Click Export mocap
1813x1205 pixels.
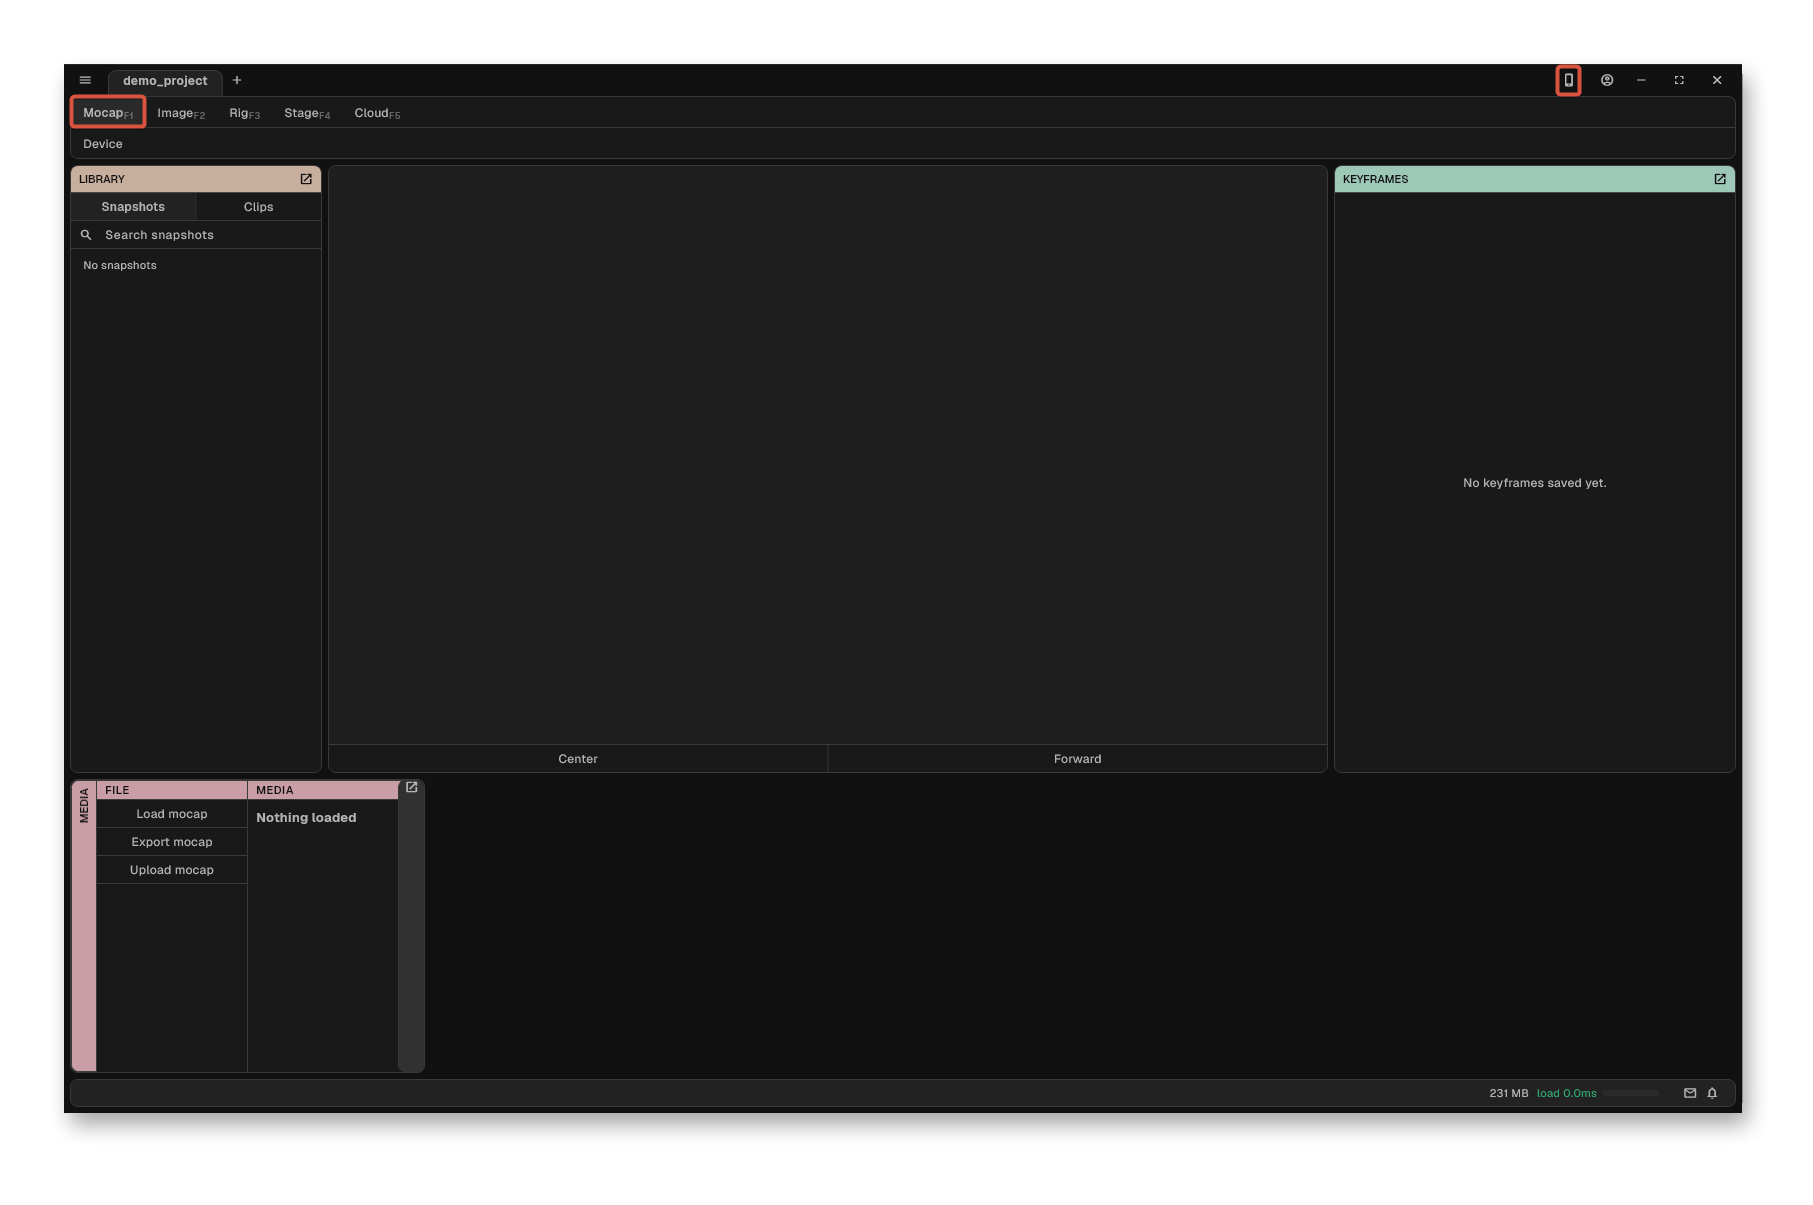click(172, 842)
